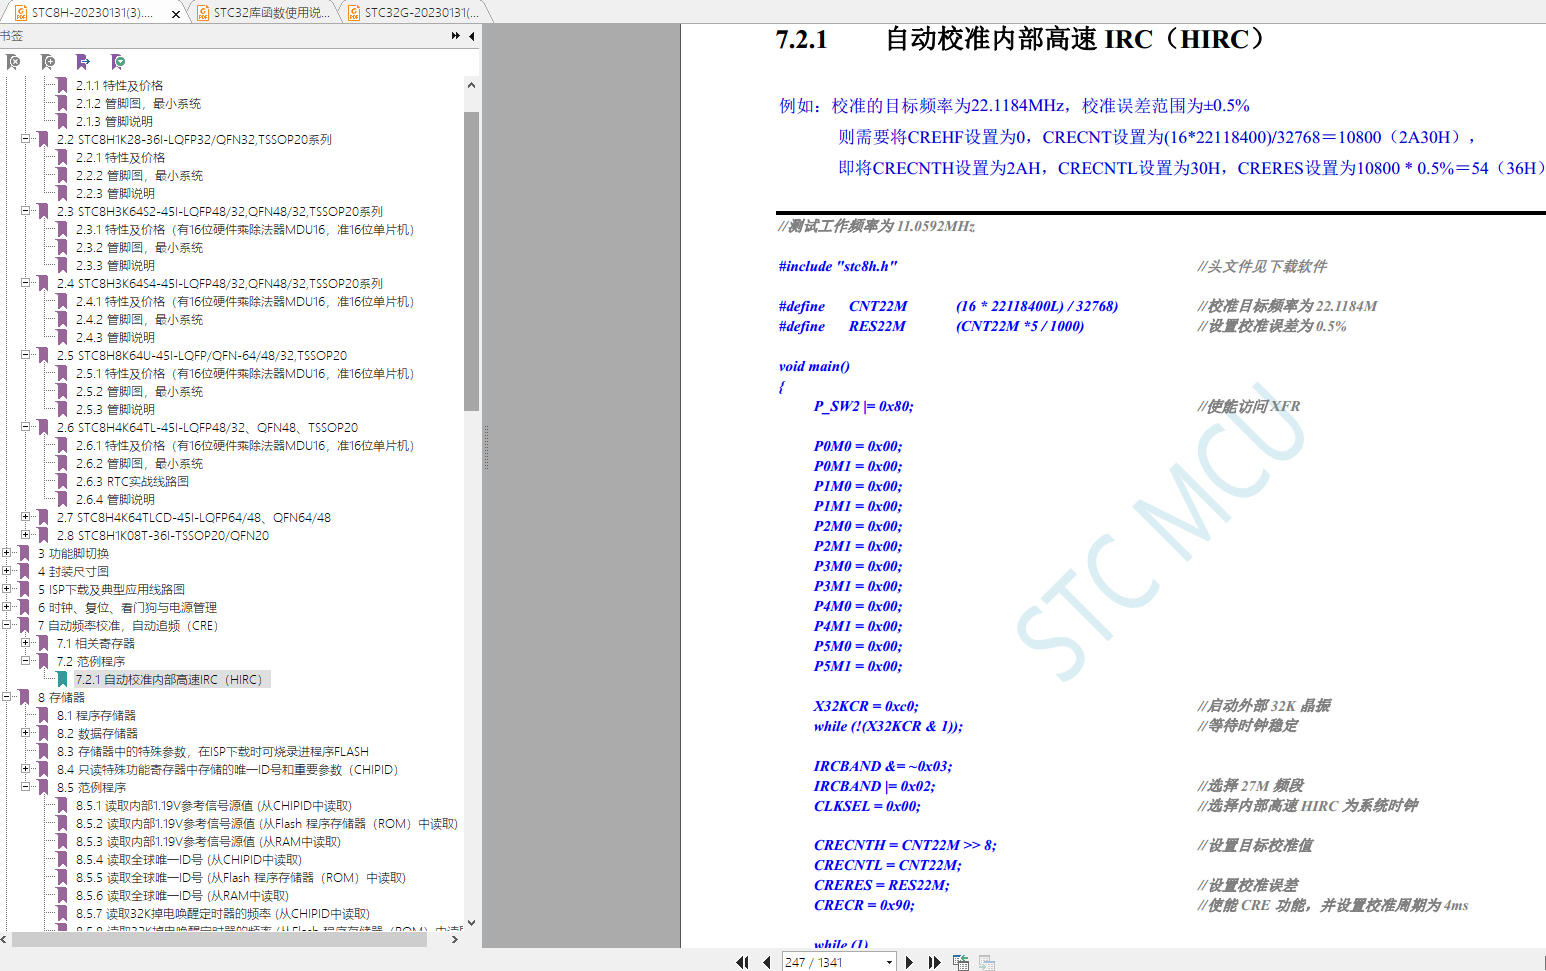The height and width of the screenshot is (971, 1546).
Task: Click the teal bookmark icon of 7.2.1
Action: click(x=62, y=680)
